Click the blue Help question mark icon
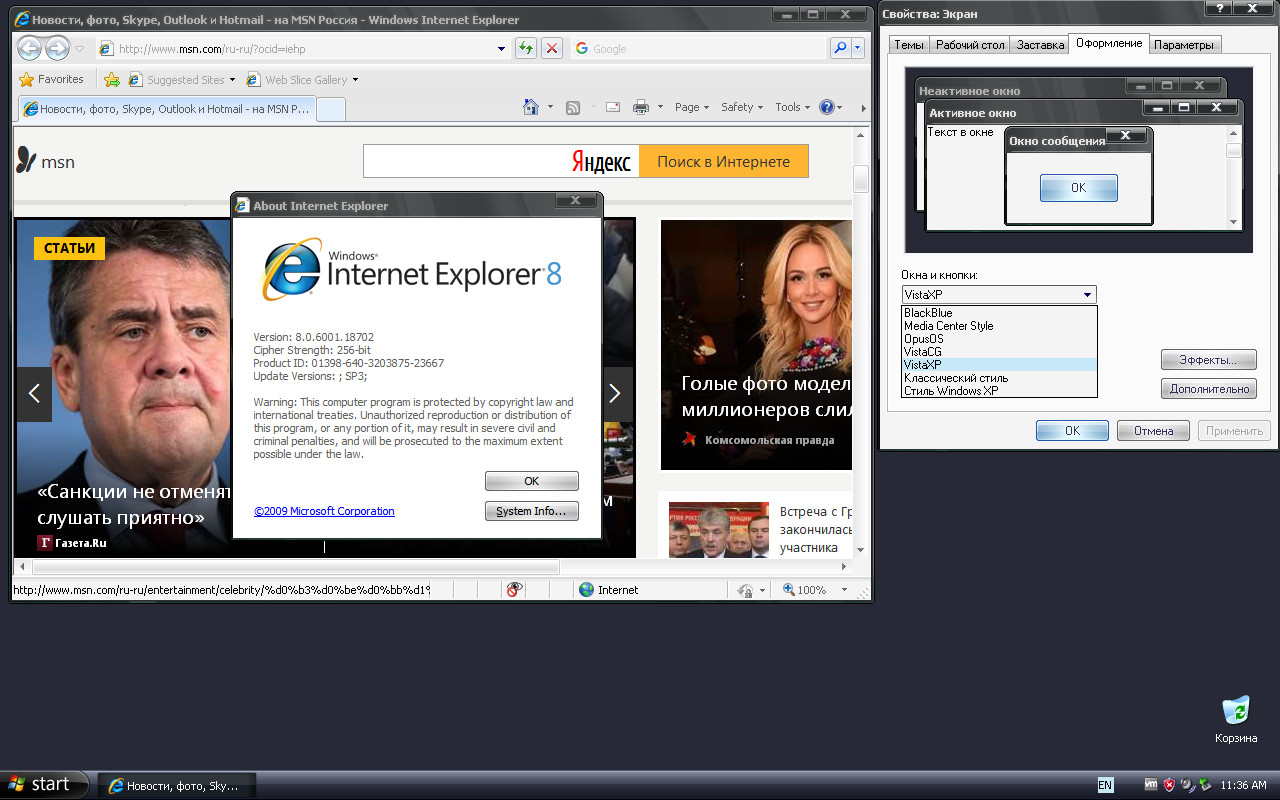Viewport: 1280px width, 800px height. coord(827,107)
